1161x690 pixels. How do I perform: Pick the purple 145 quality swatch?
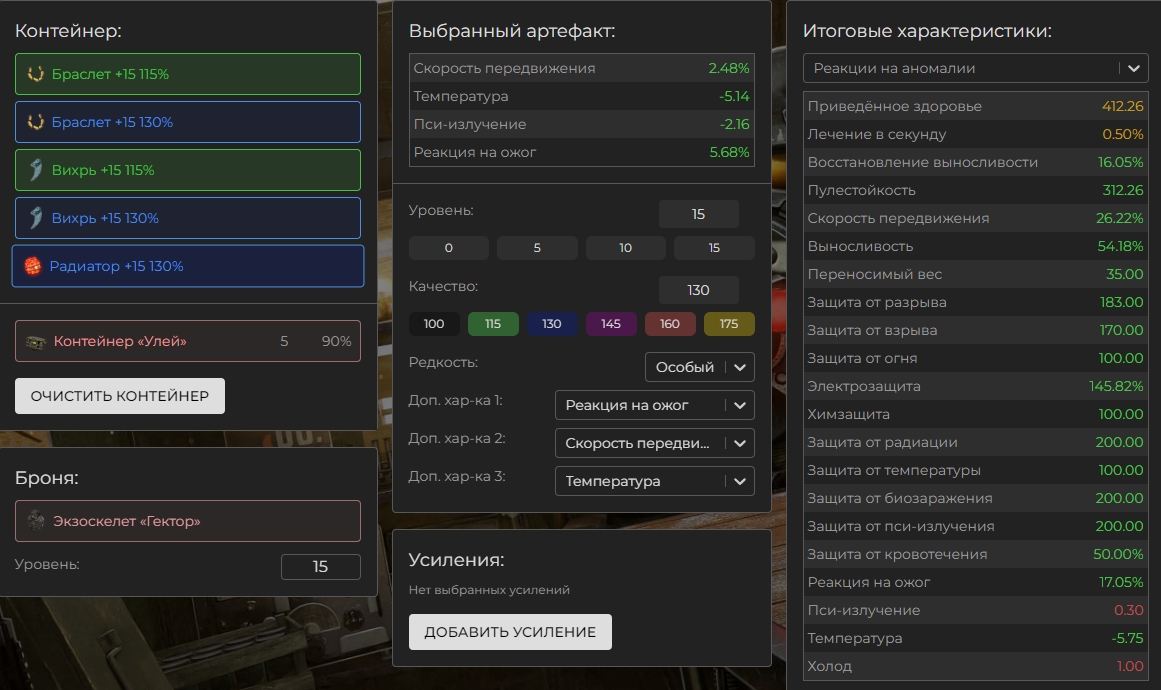(611, 324)
